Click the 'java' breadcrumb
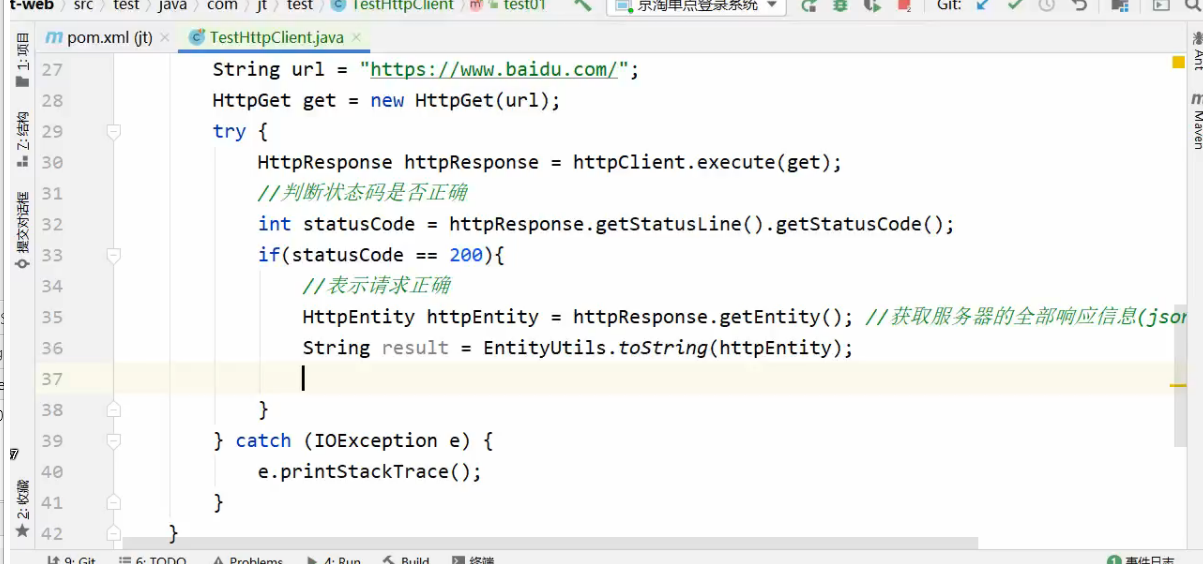 click(x=173, y=5)
